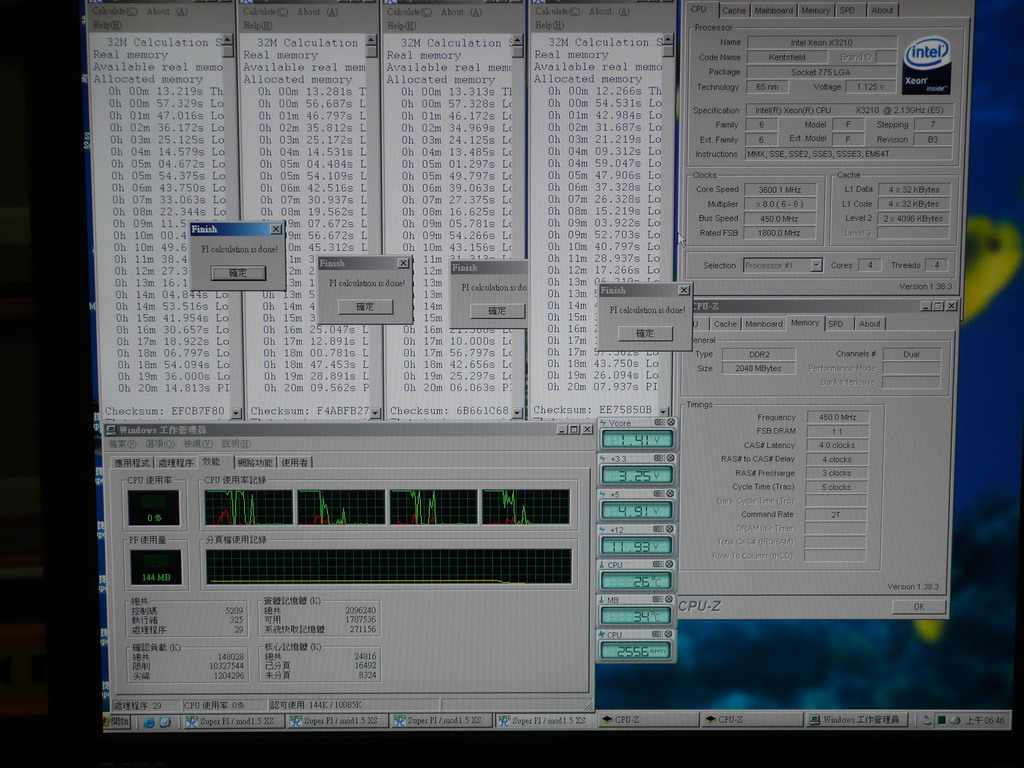Confirm 確定 in the rightmost Finish dialog

pyautogui.click(x=645, y=334)
